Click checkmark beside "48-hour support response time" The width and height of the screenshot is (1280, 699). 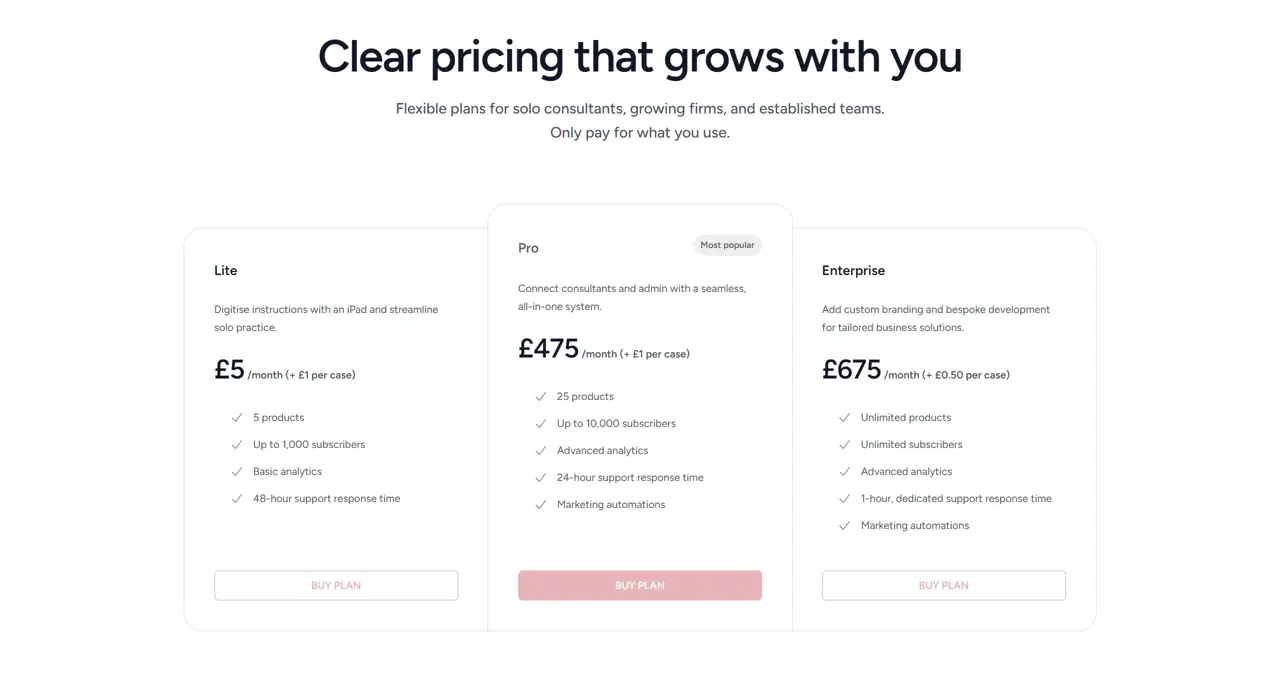[x=237, y=499]
